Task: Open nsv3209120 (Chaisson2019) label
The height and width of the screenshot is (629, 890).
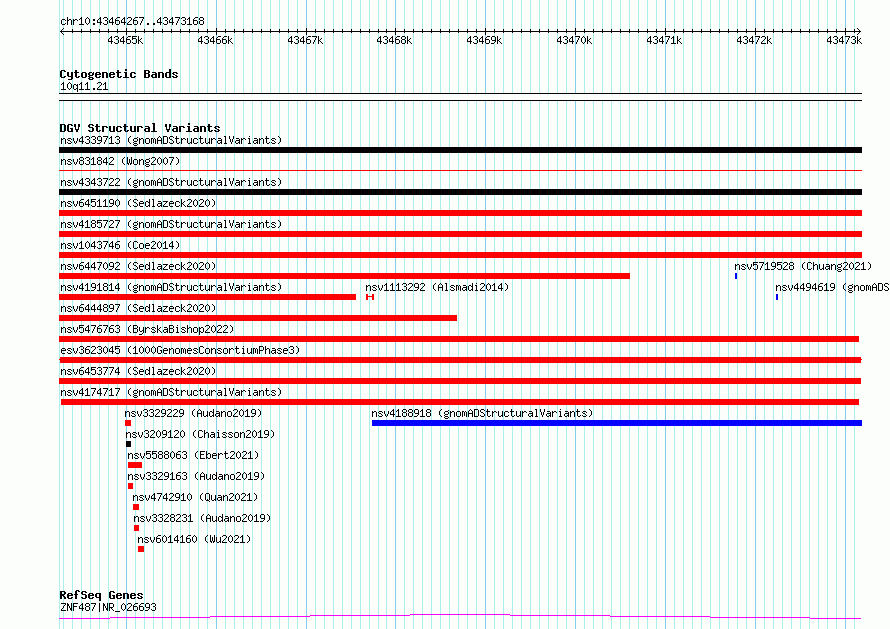Action: pyautogui.click(x=200, y=434)
